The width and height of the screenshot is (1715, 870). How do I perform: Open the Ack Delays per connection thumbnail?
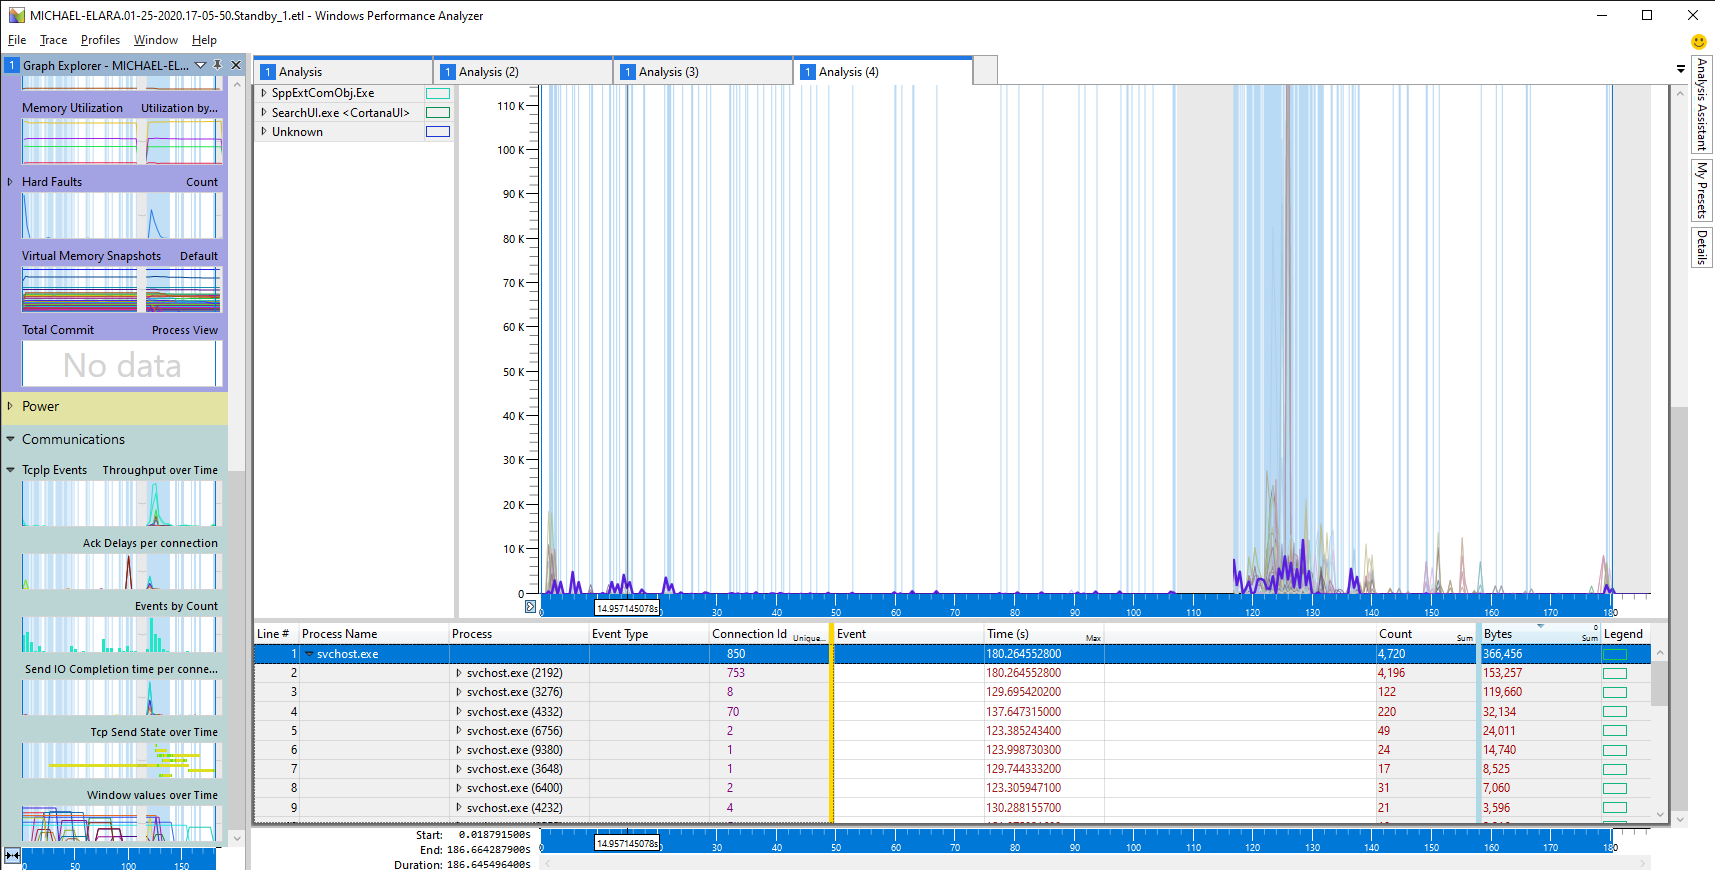(x=120, y=571)
